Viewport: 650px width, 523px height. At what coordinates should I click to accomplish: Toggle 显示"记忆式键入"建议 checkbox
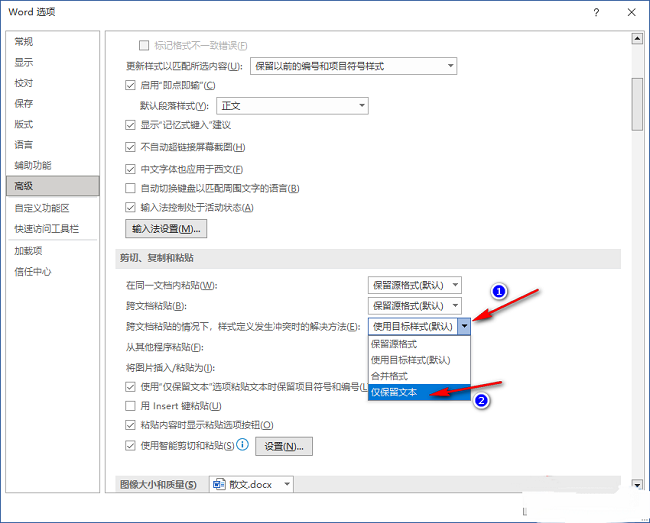pyautogui.click(x=130, y=125)
